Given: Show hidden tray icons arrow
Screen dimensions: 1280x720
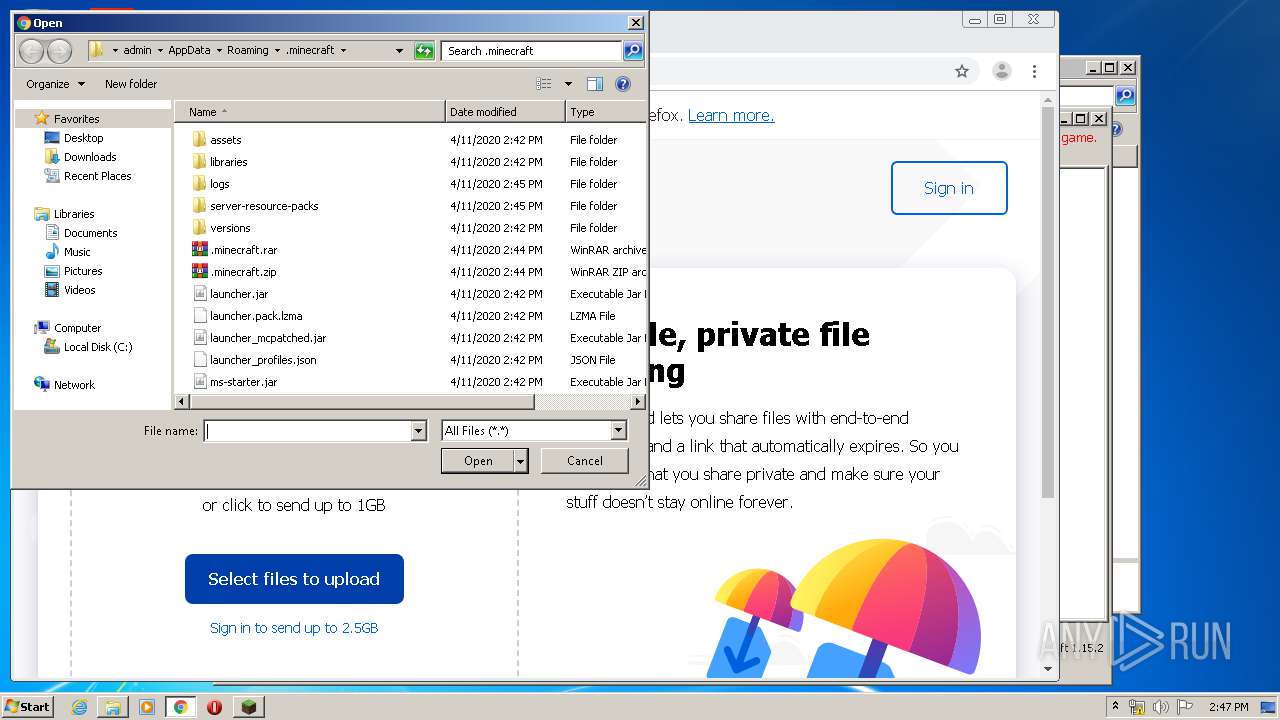Looking at the screenshot, I should [x=1115, y=707].
